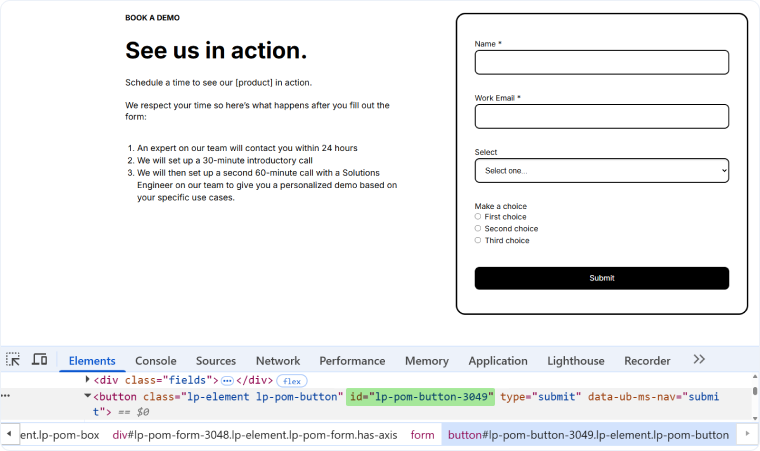Click the "See us in action." heading
Viewport: 760px width, 451px height.
pyautogui.click(x=216, y=50)
